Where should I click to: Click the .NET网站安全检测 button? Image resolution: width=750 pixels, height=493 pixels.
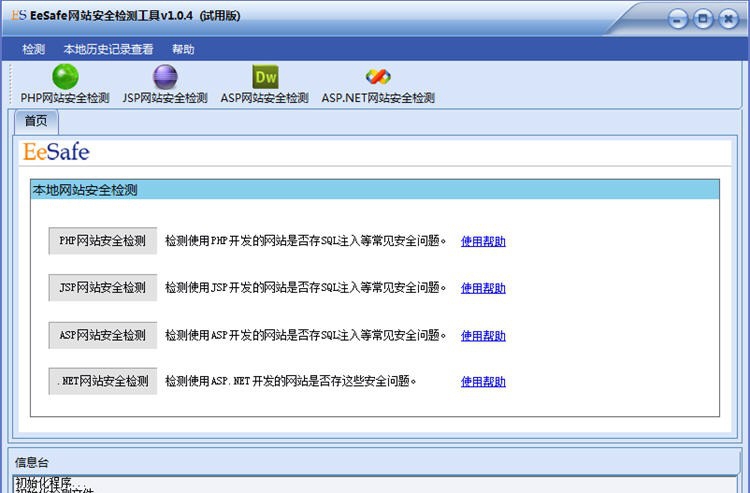pyautogui.click(x=102, y=381)
